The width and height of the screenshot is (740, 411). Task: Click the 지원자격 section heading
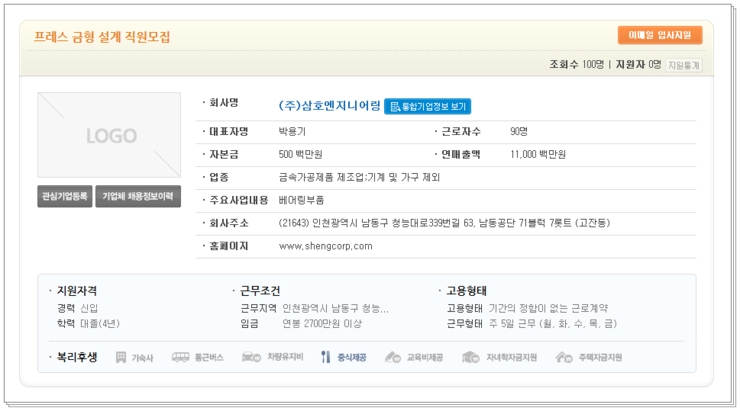[77, 291]
